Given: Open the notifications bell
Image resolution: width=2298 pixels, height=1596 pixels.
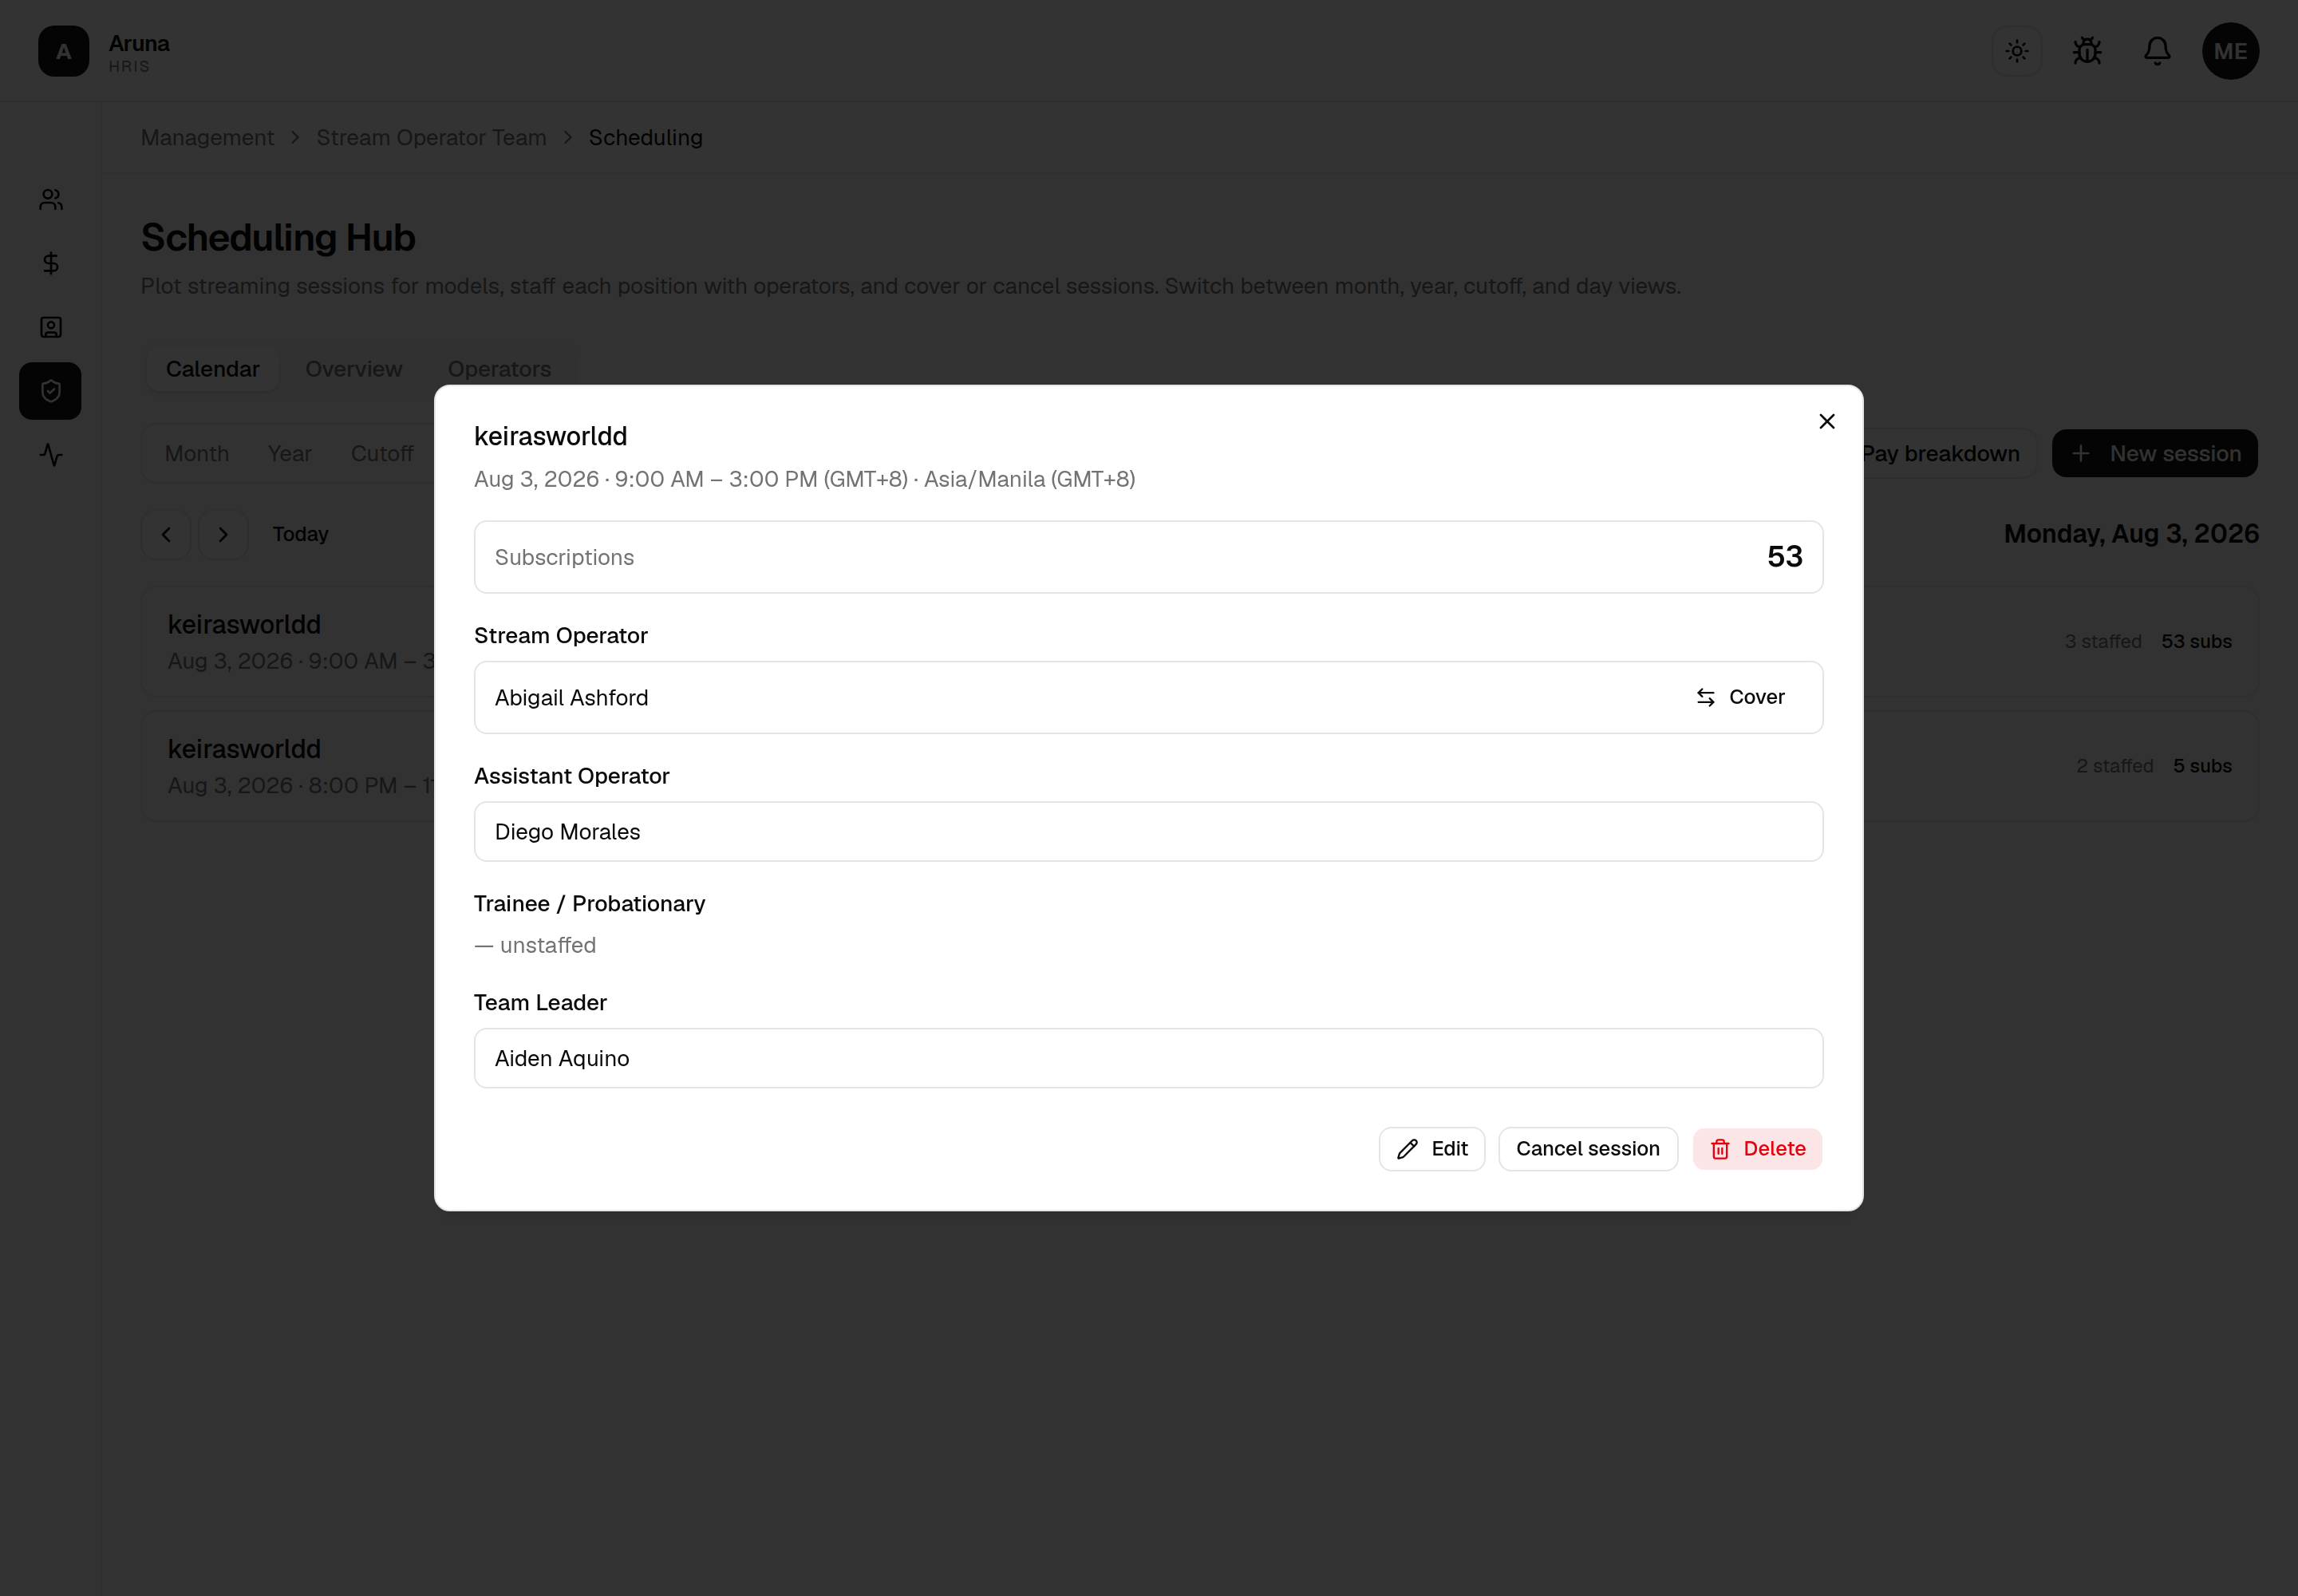Looking at the screenshot, I should point(2156,51).
